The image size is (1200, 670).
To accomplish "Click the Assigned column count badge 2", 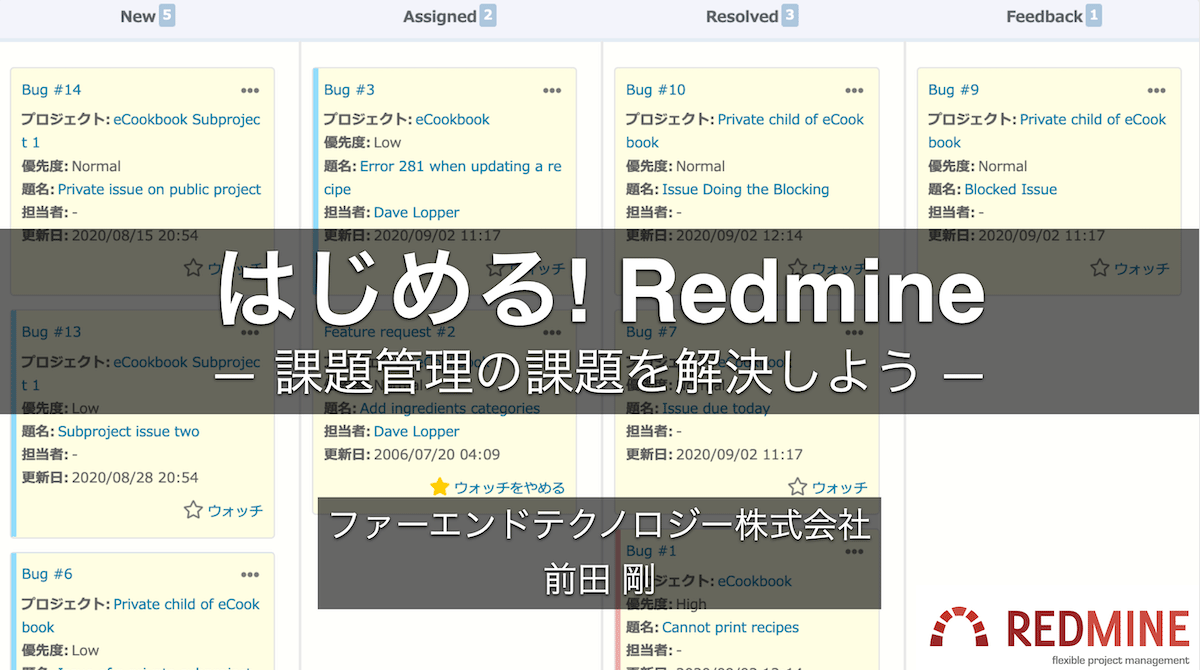I will pyautogui.click(x=487, y=16).
